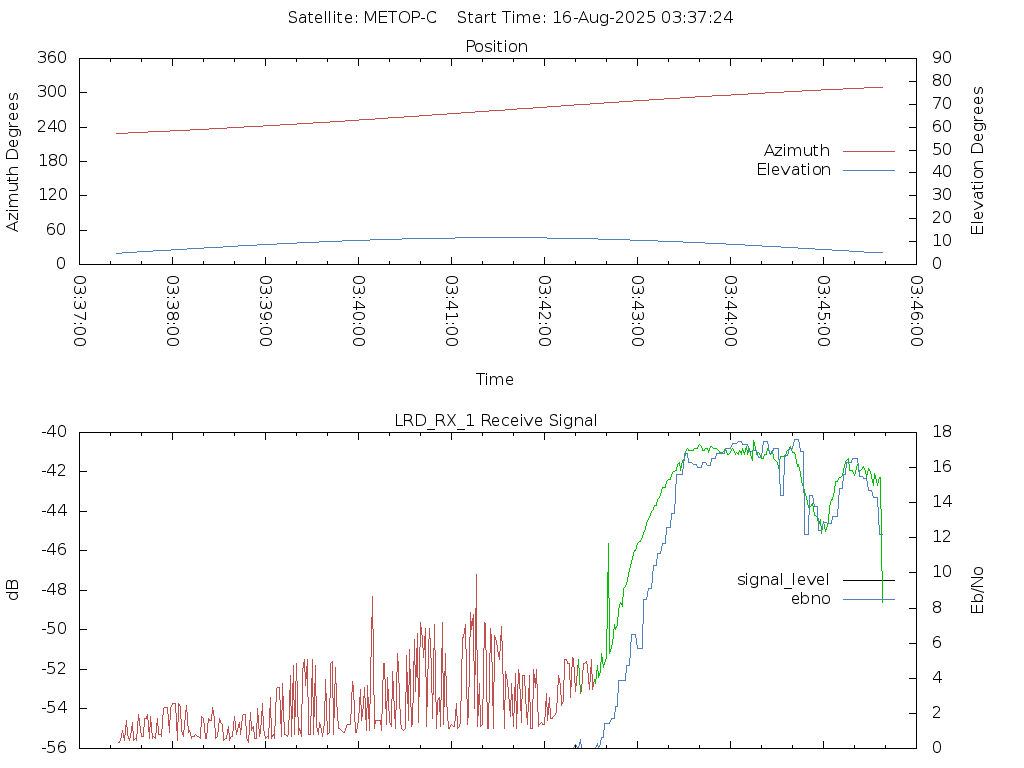This screenshot has height=768, width=1024.
Task: Click the -56 dB tick label
Action: tap(54, 748)
